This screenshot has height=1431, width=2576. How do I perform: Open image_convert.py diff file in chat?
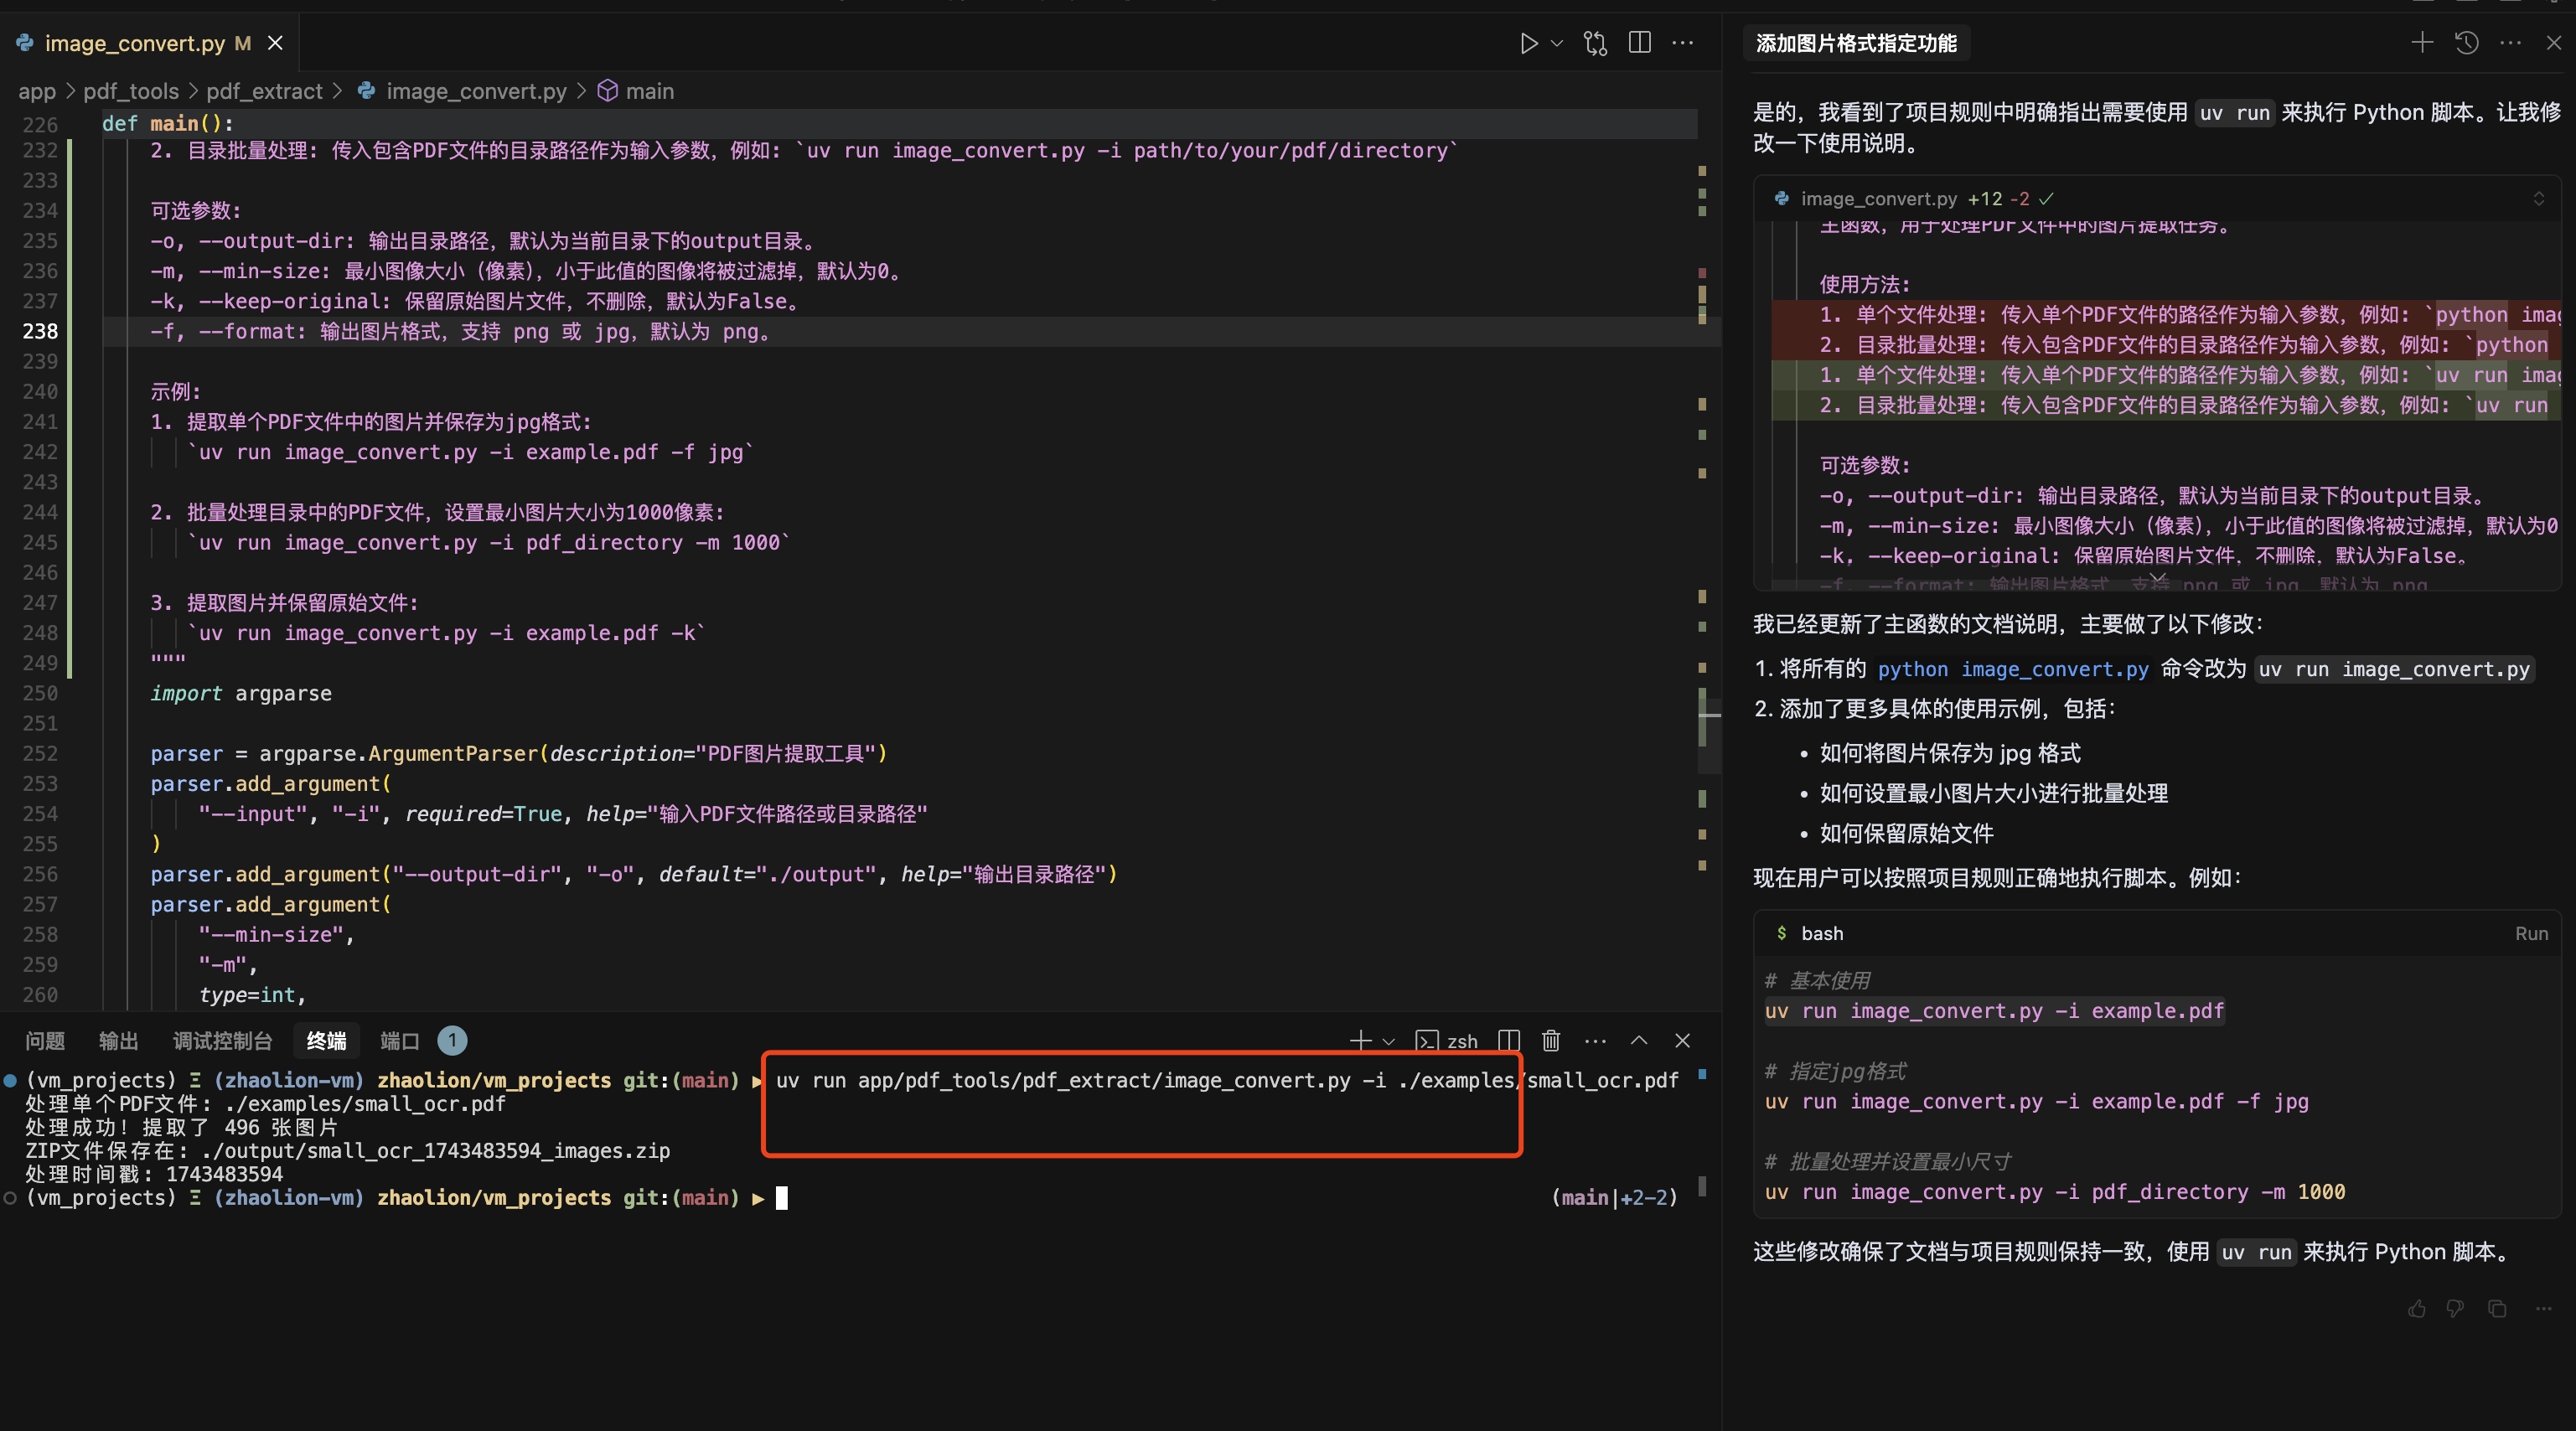click(x=1878, y=199)
